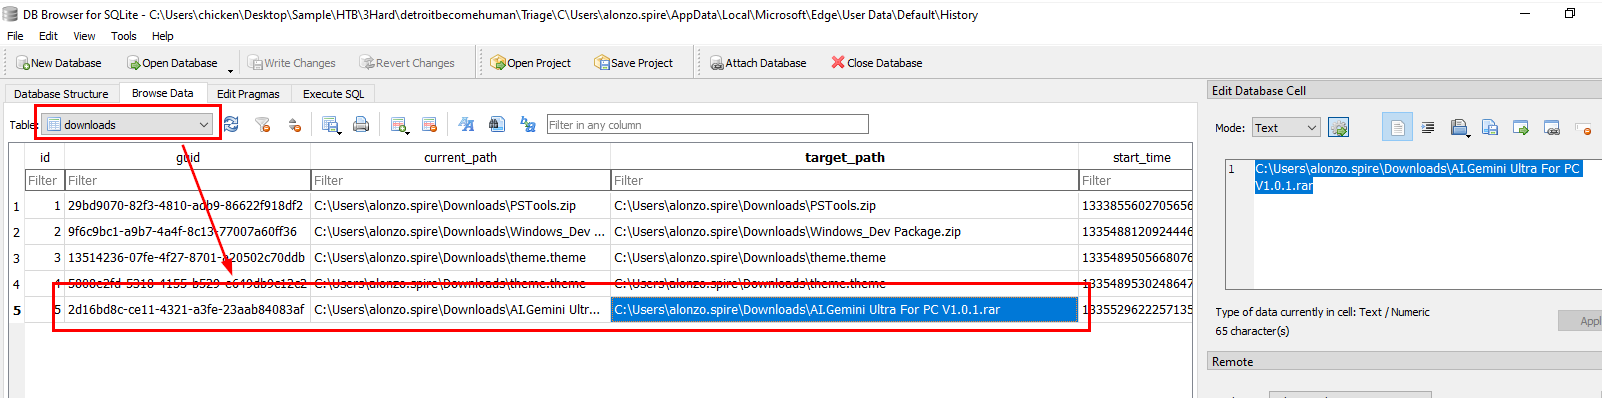
Task: Toggle the auto-switch editor mode gear icon
Action: (1339, 128)
